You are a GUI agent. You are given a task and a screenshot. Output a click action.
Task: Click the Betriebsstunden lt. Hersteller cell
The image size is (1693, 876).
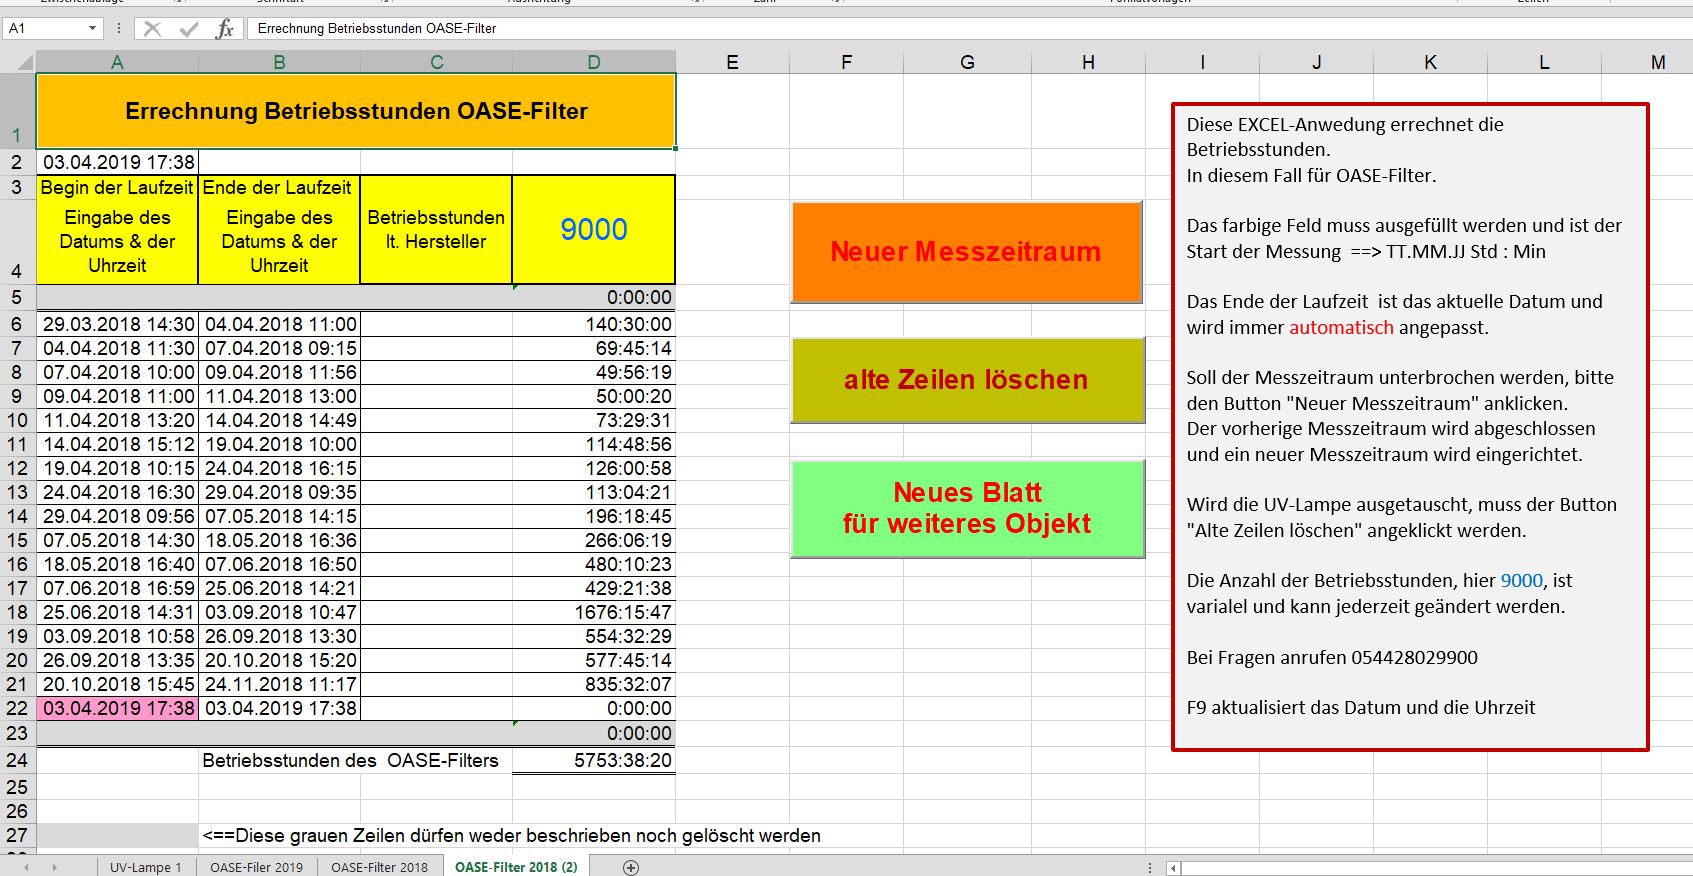(x=436, y=229)
